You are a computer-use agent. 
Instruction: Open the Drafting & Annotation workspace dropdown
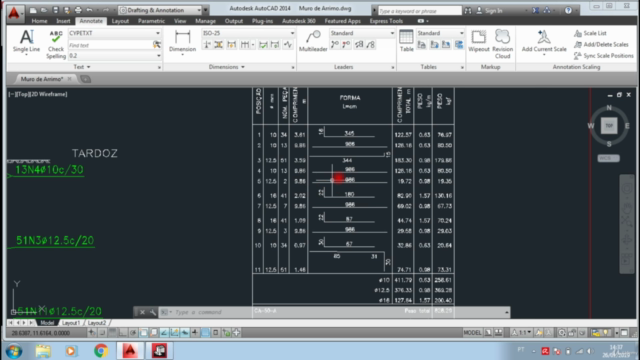160,10
